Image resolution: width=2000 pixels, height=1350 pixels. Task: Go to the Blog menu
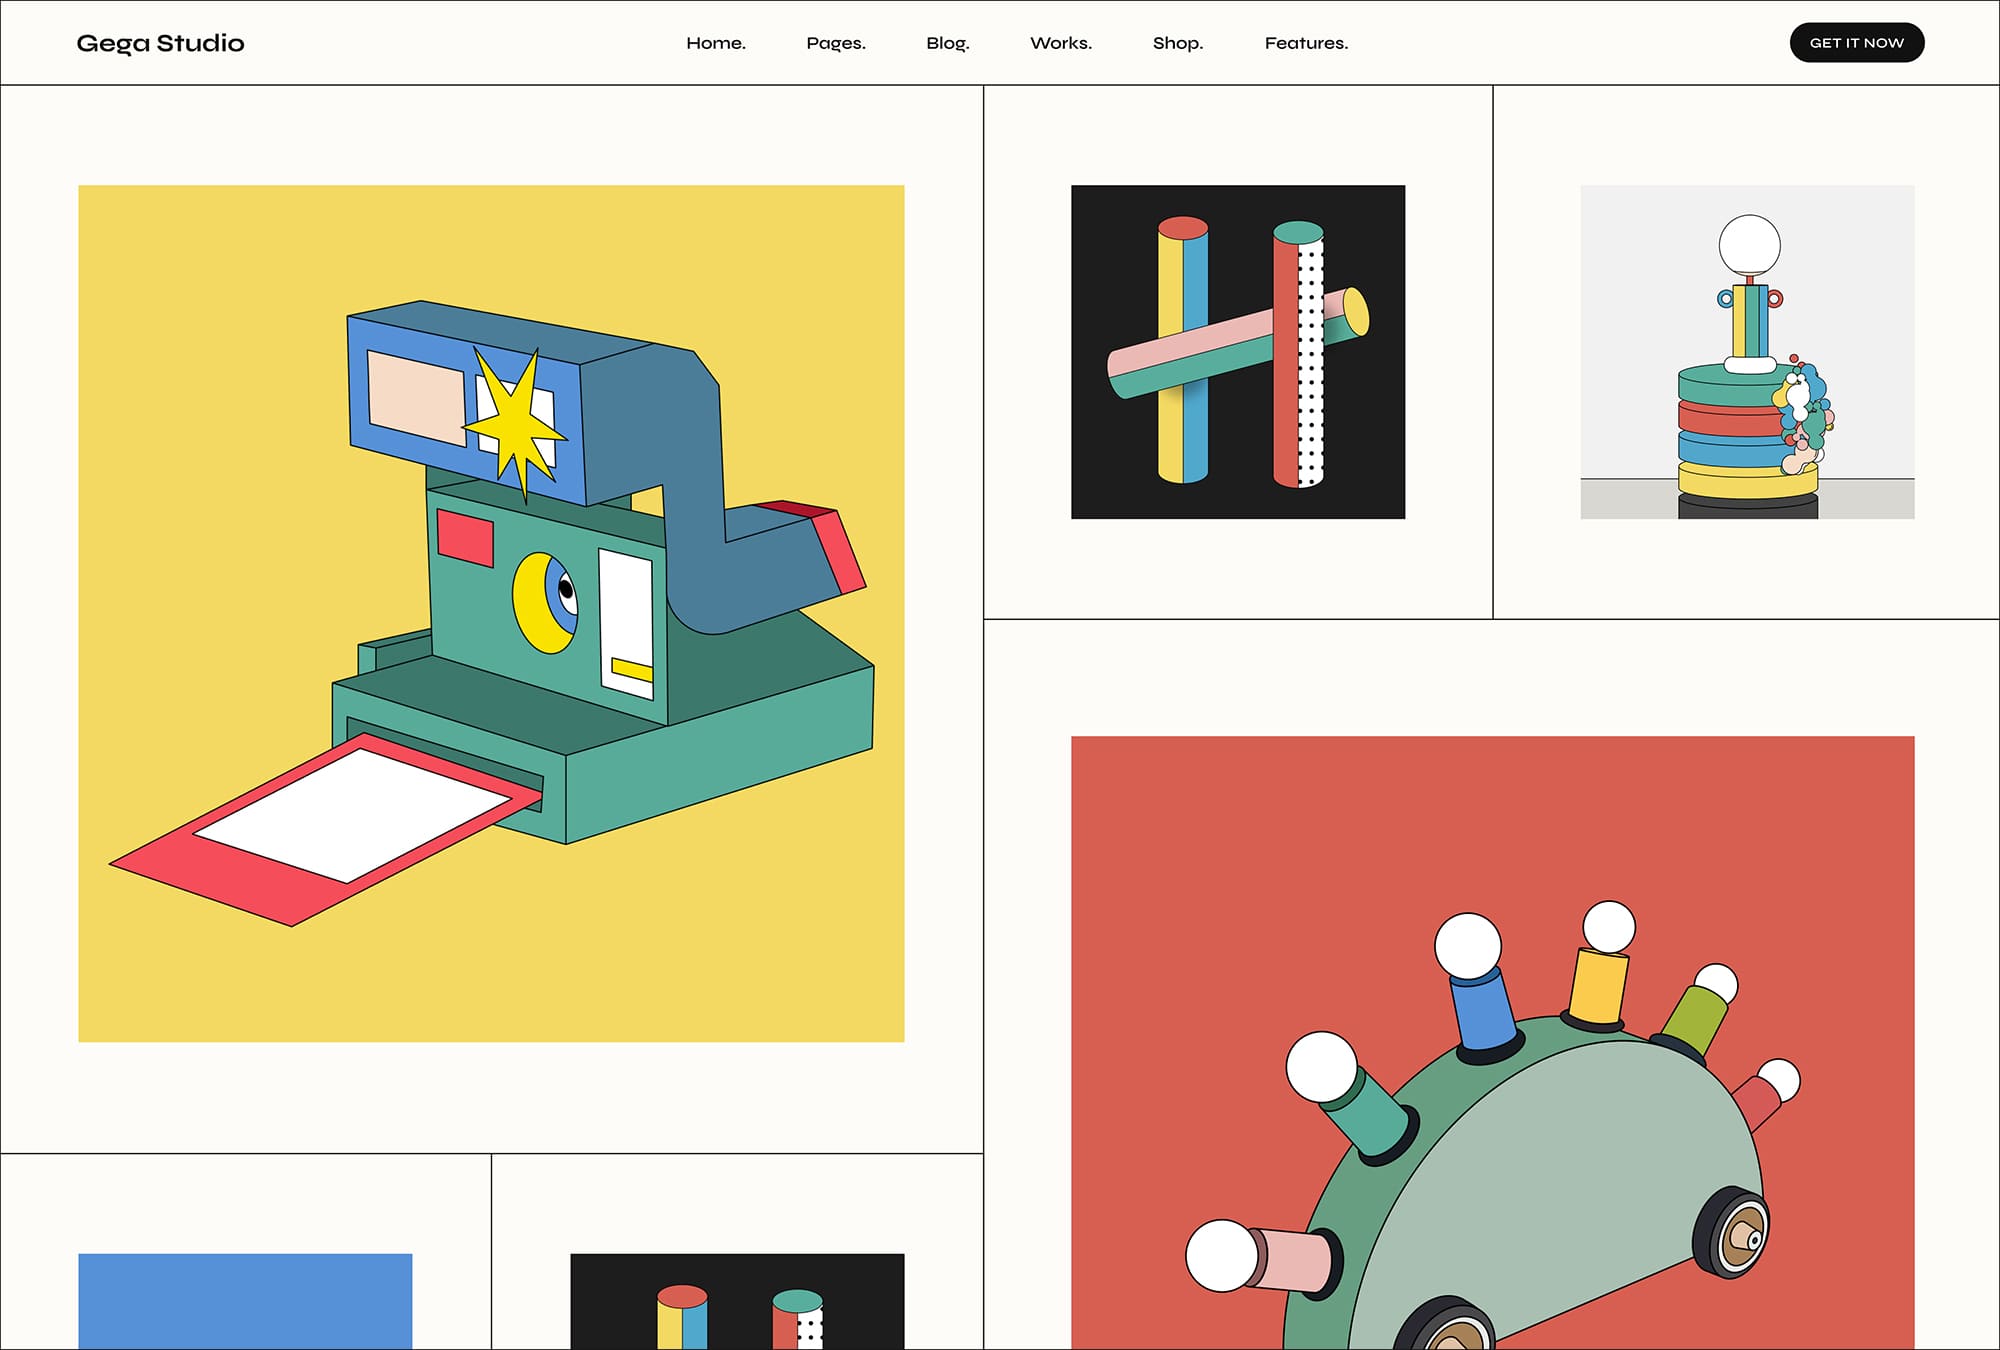[x=948, y=43]
